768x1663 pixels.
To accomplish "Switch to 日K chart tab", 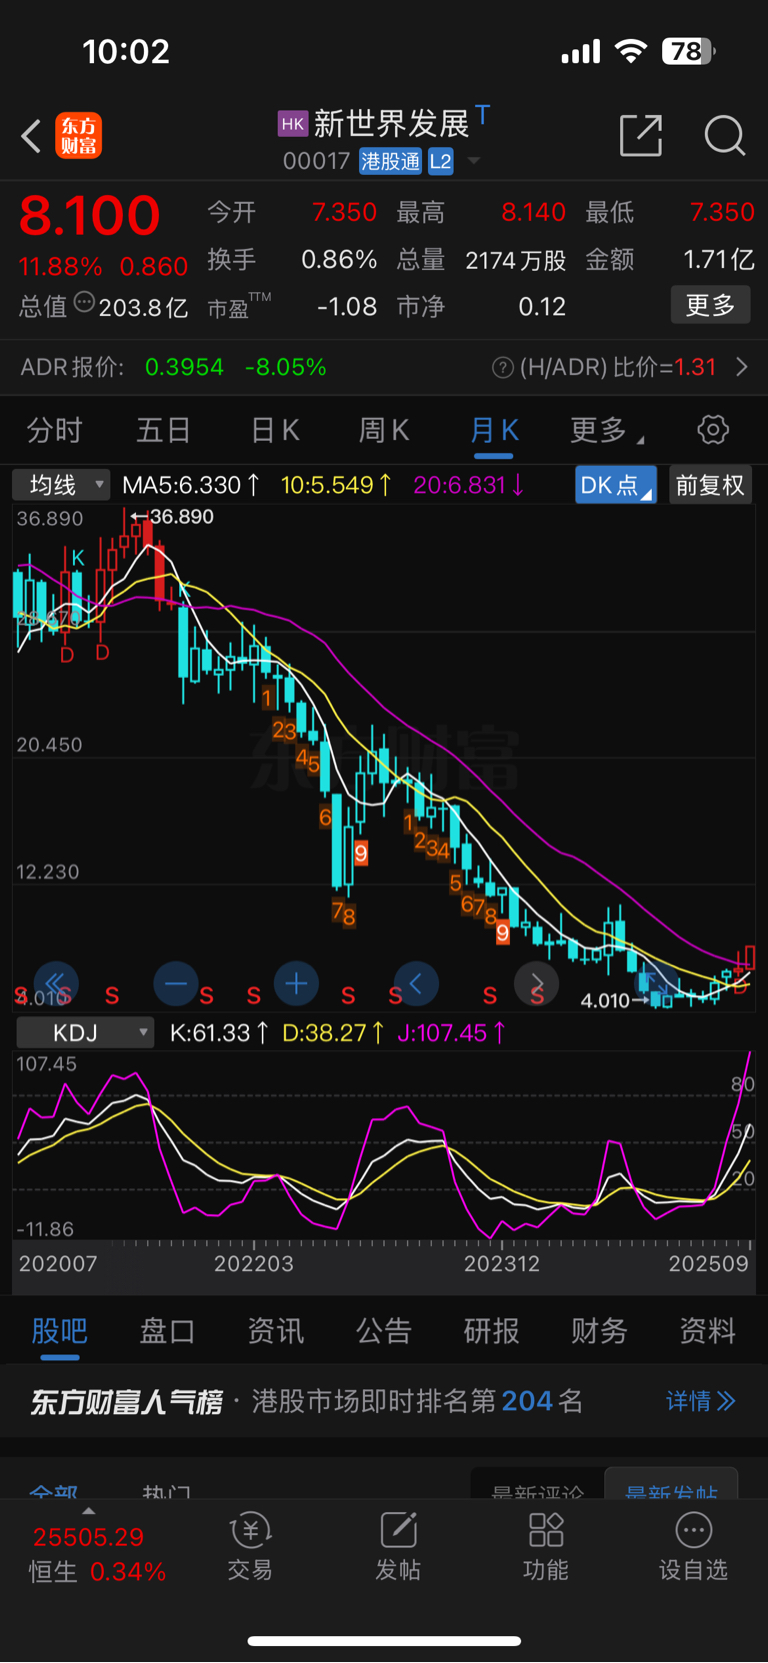I will click(x=275, y=430).
